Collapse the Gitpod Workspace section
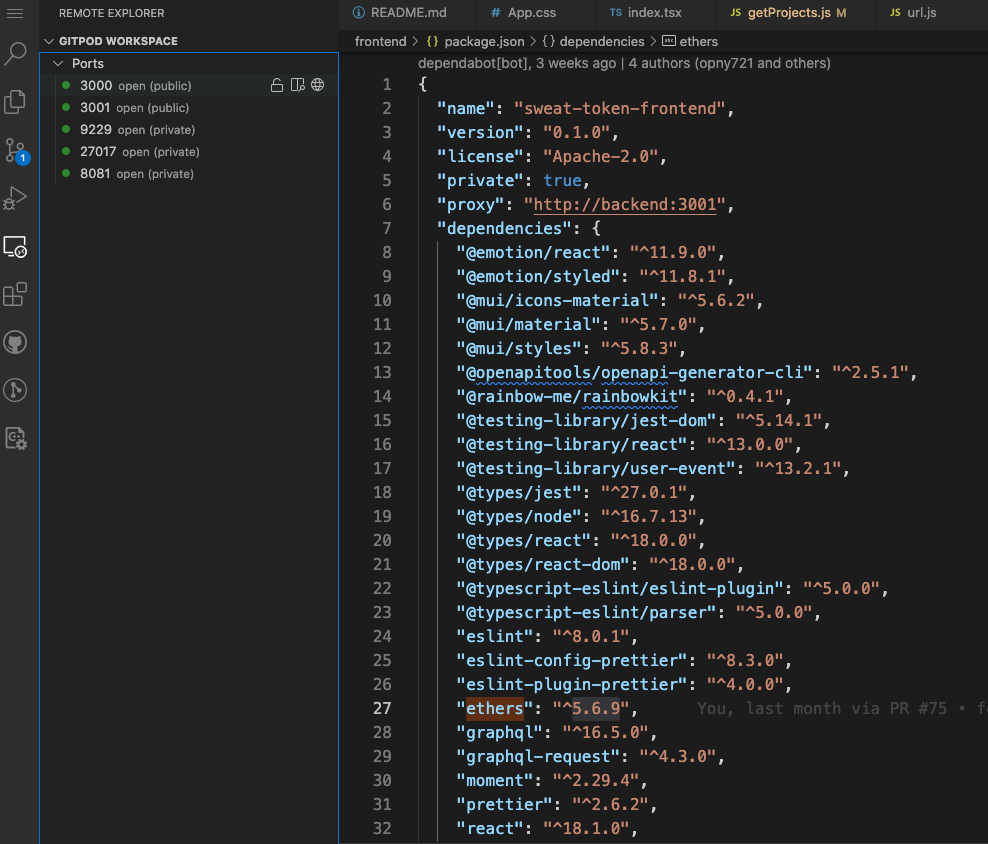988x844 pixels. coord(49,41)
